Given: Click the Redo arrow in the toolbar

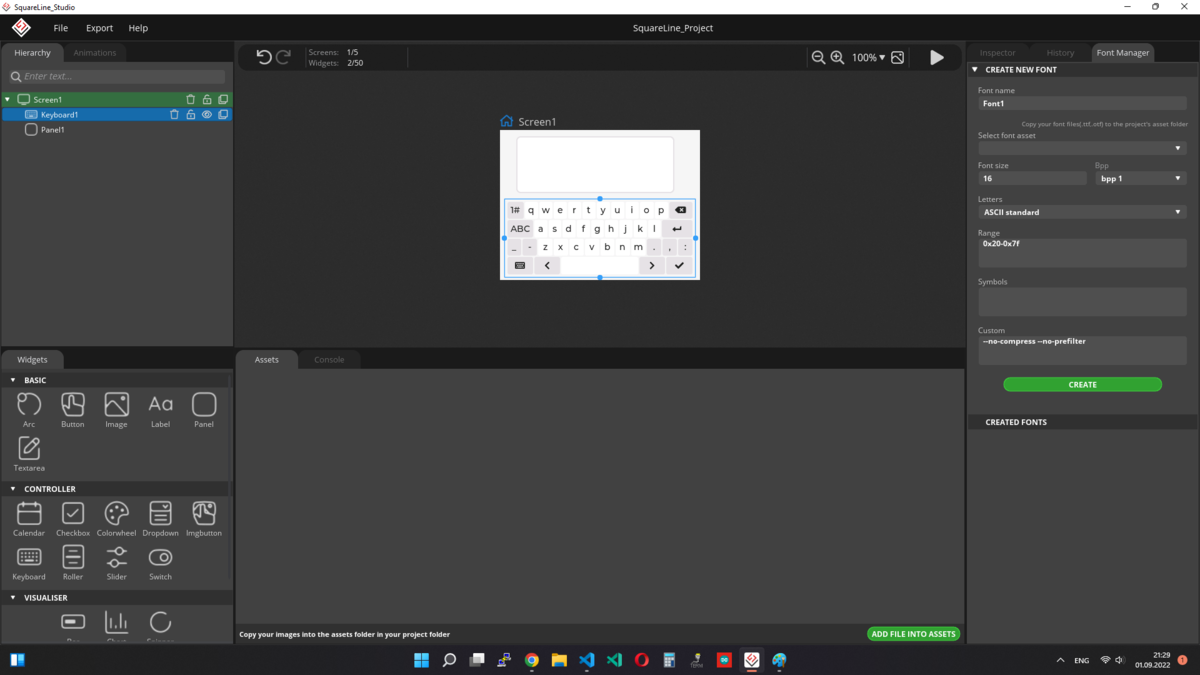Looking at the screenshot, I should click(283, 58).
